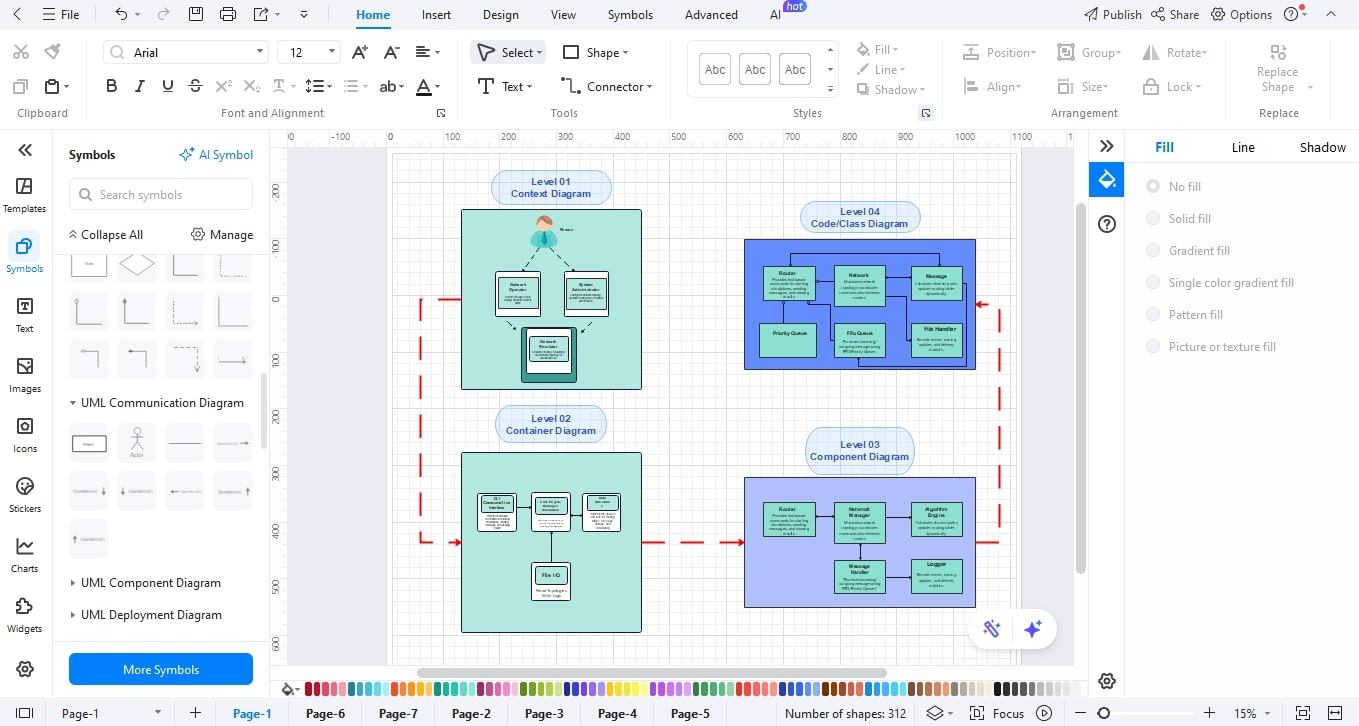Pick a red swatch from the bottom palette
The image size is (1359, 726).
[x=308, y=689]
